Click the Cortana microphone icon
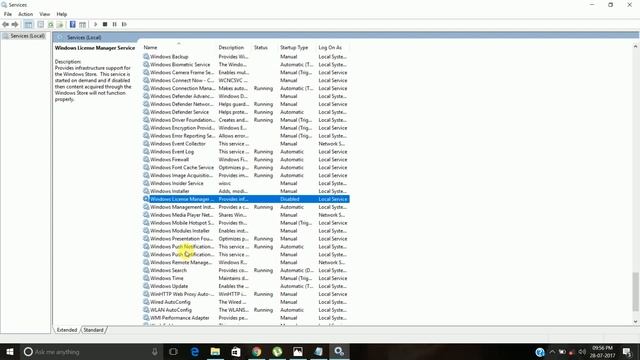 (x=155, y=351)
